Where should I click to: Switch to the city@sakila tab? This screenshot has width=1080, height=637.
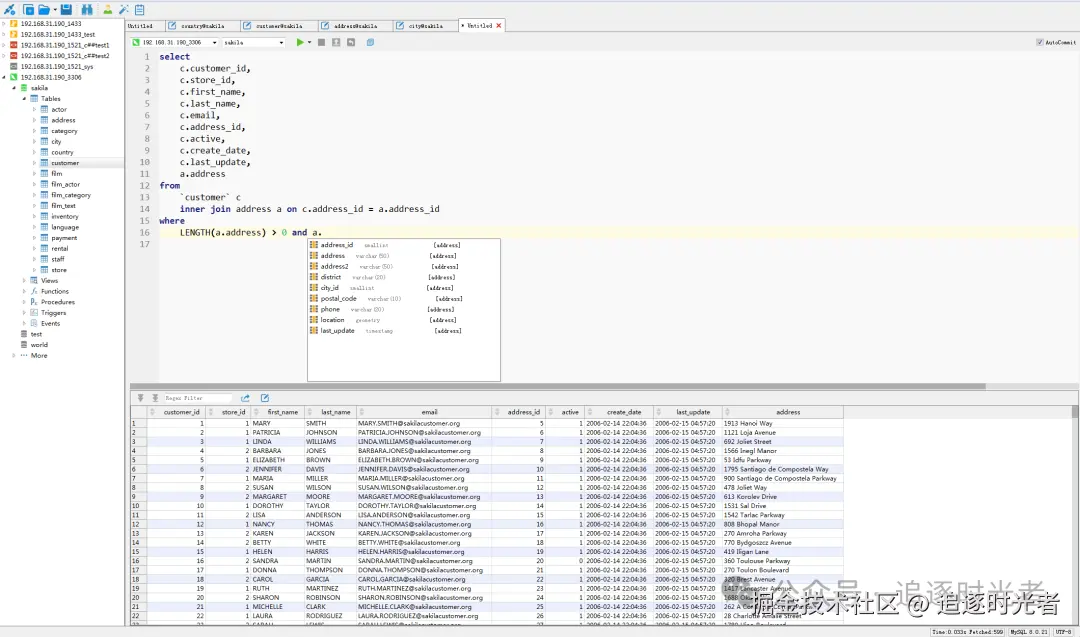coord(425,25)
